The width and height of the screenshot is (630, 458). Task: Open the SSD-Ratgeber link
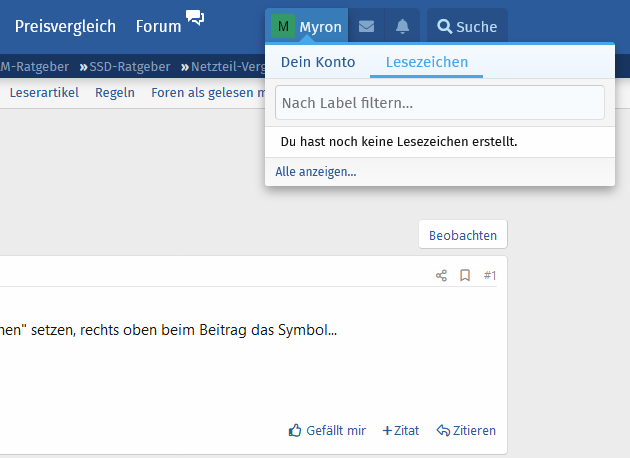pos(129,66)
